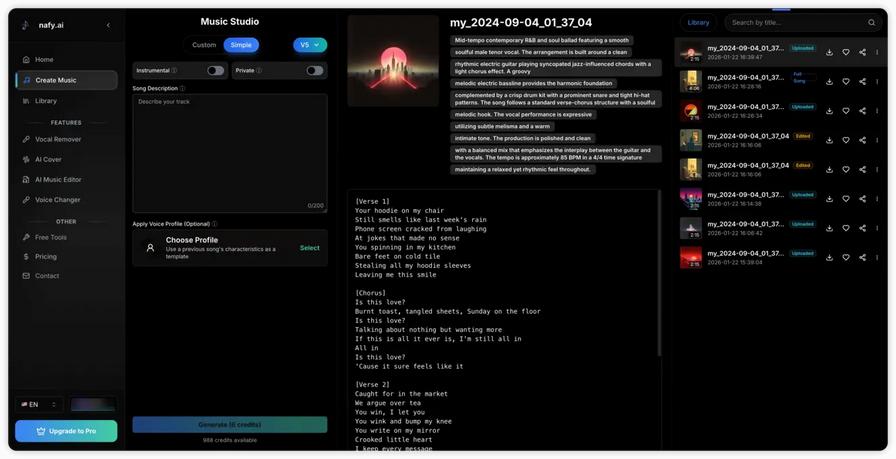Screen dimensions: 896x459
Task: Open more options for song dated 16:28:16
Action: click(x=877, y=81)
